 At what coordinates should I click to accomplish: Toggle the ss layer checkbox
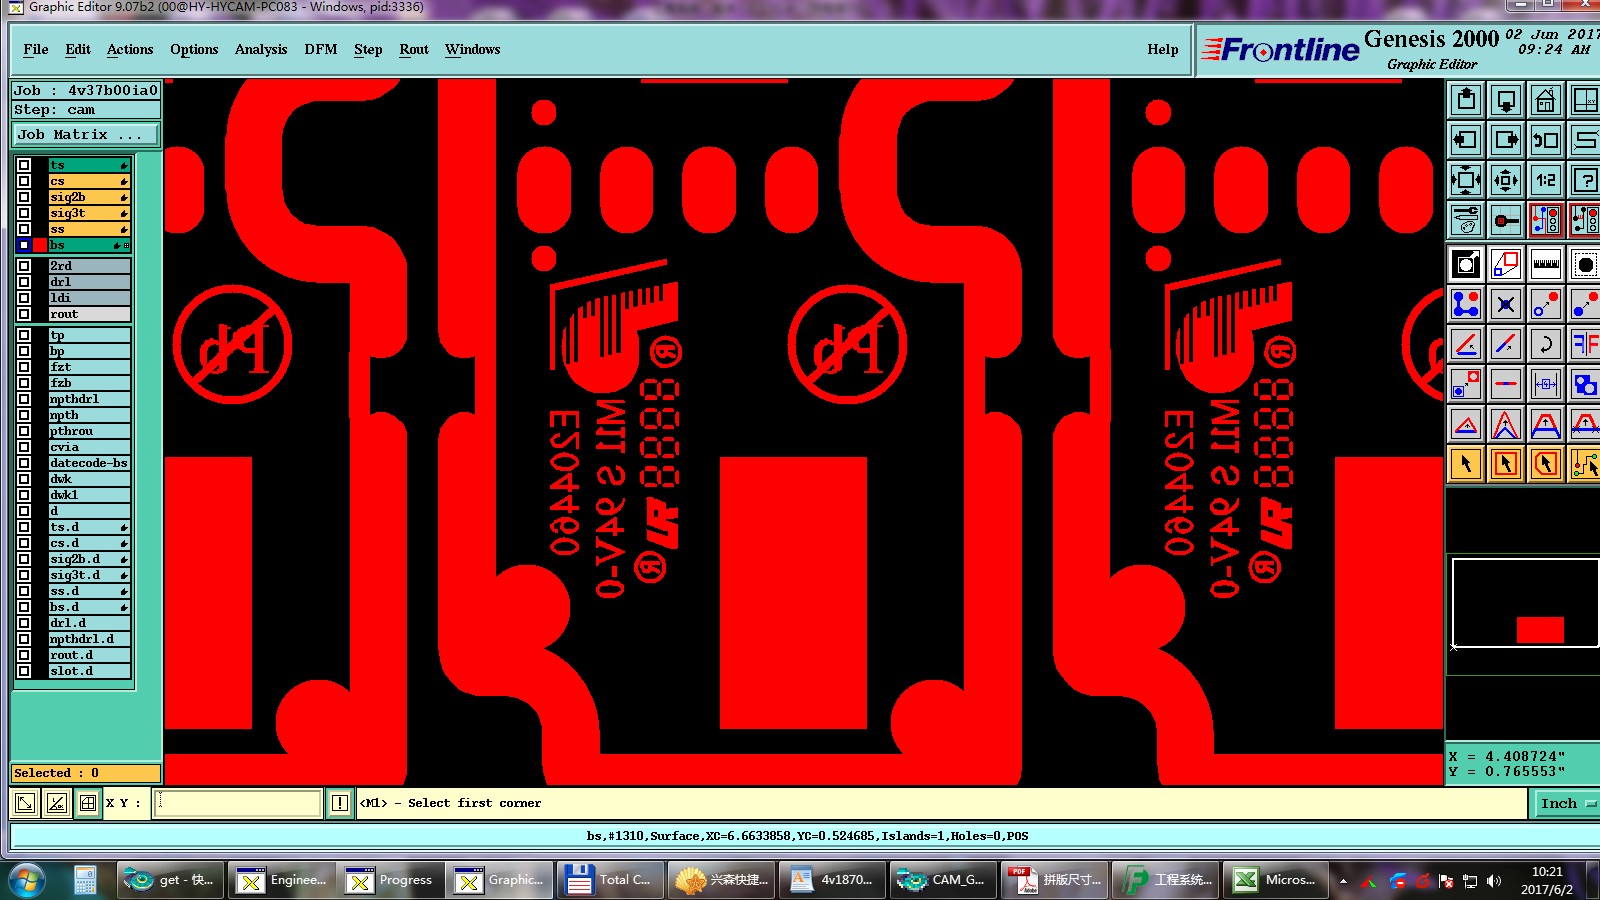coord(24,229)
